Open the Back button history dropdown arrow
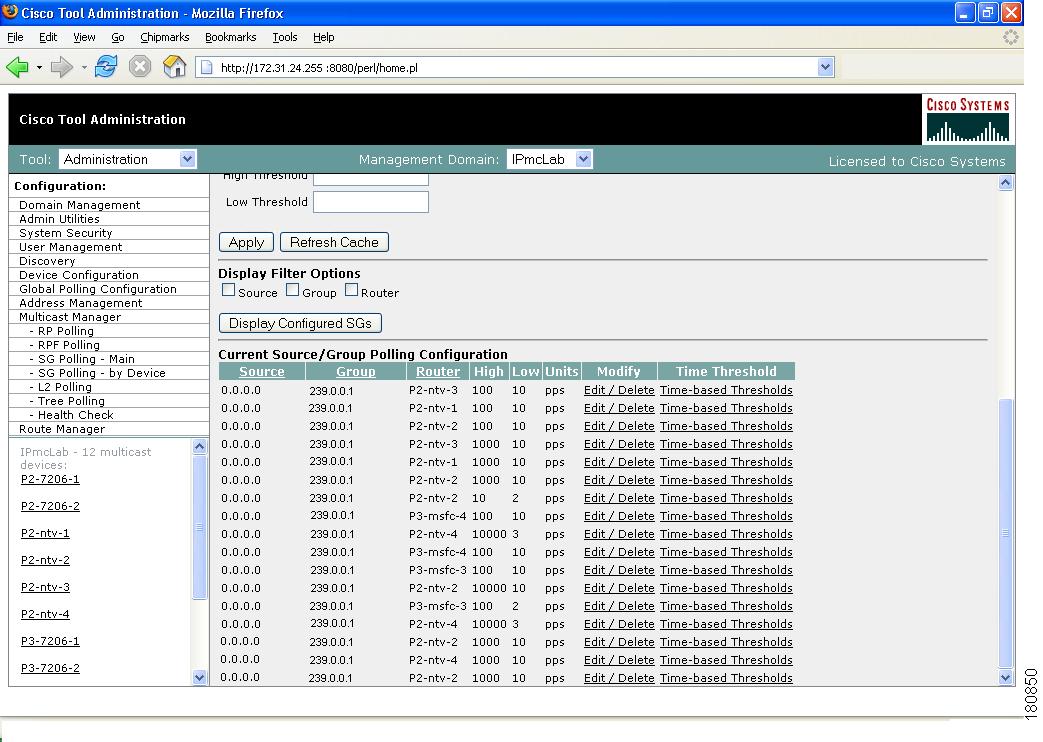Image resolution: width=1043 pixels, height=742 pixels. click(x=39, y=67)
